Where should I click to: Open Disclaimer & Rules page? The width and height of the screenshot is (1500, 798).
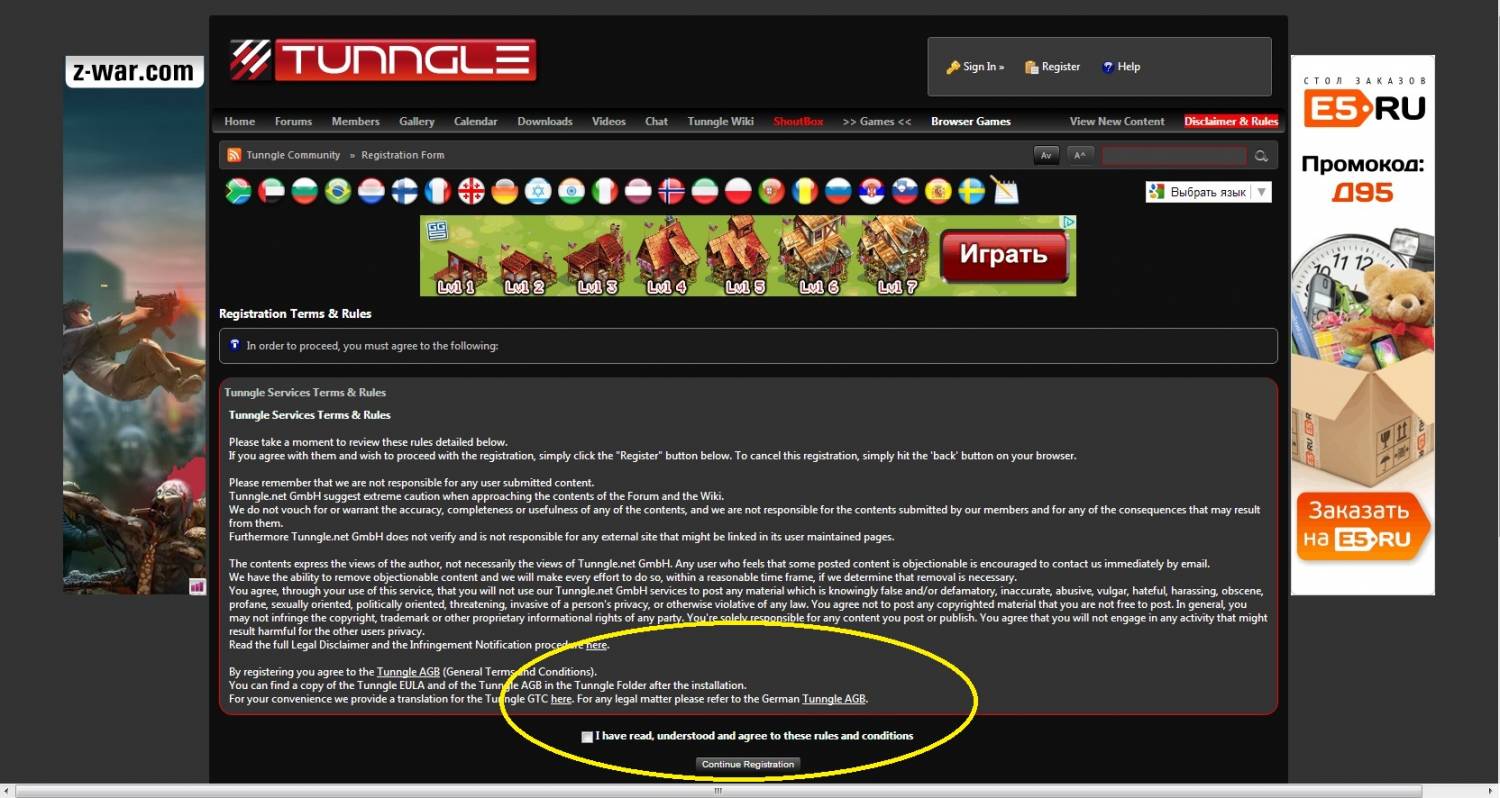(x=1231, y=122)
